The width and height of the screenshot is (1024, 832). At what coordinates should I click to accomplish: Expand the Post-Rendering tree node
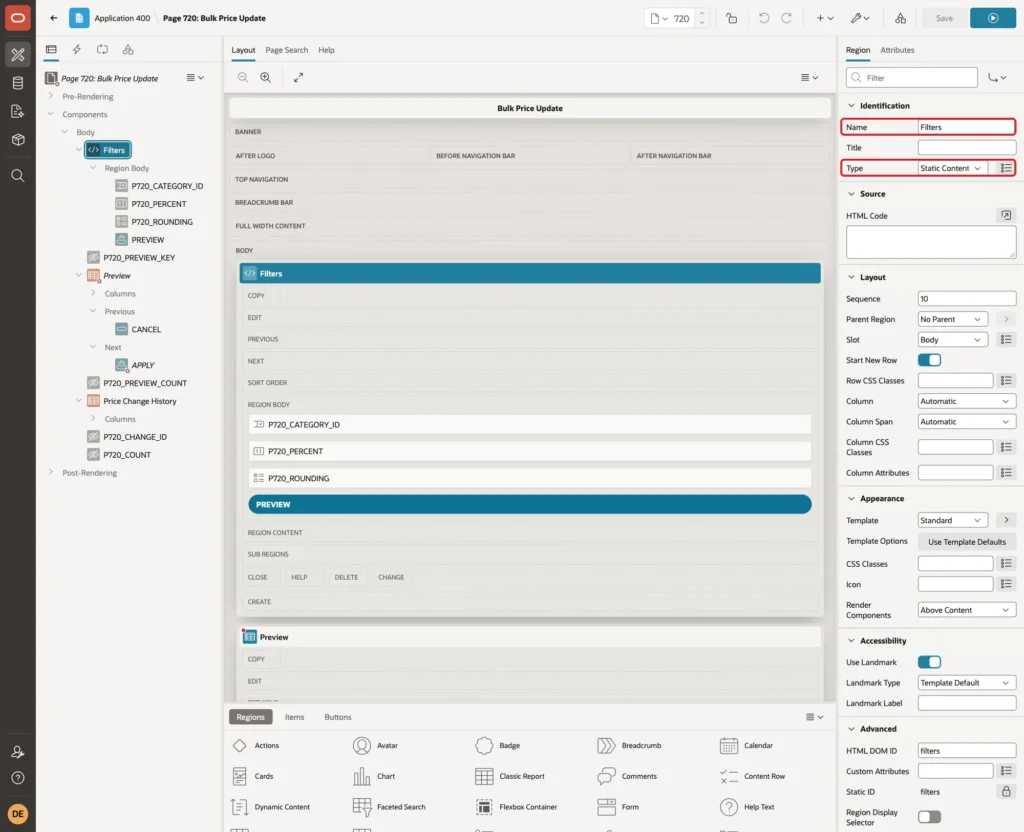coord(51,472)
